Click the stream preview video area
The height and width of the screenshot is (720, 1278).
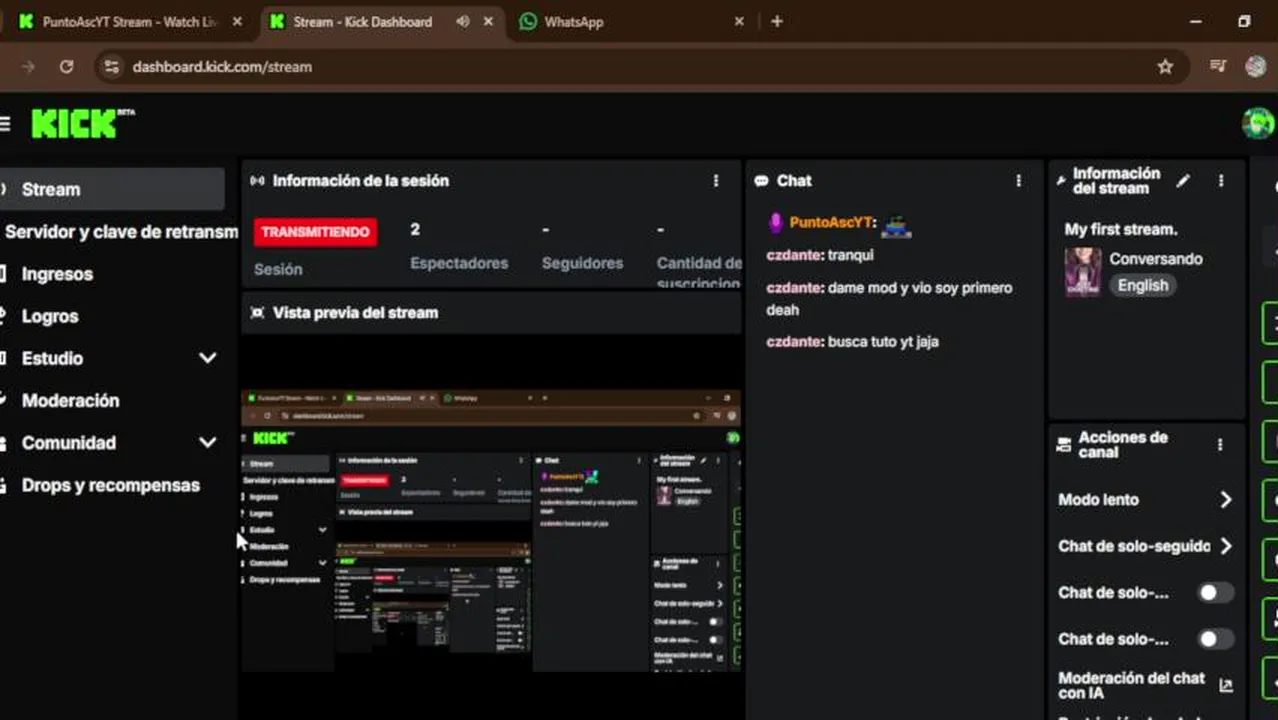(x=491, y=530)
